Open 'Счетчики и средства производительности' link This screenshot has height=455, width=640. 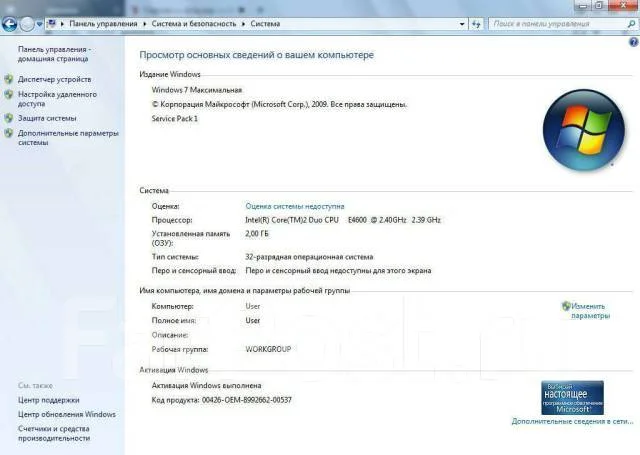point(54,433)
